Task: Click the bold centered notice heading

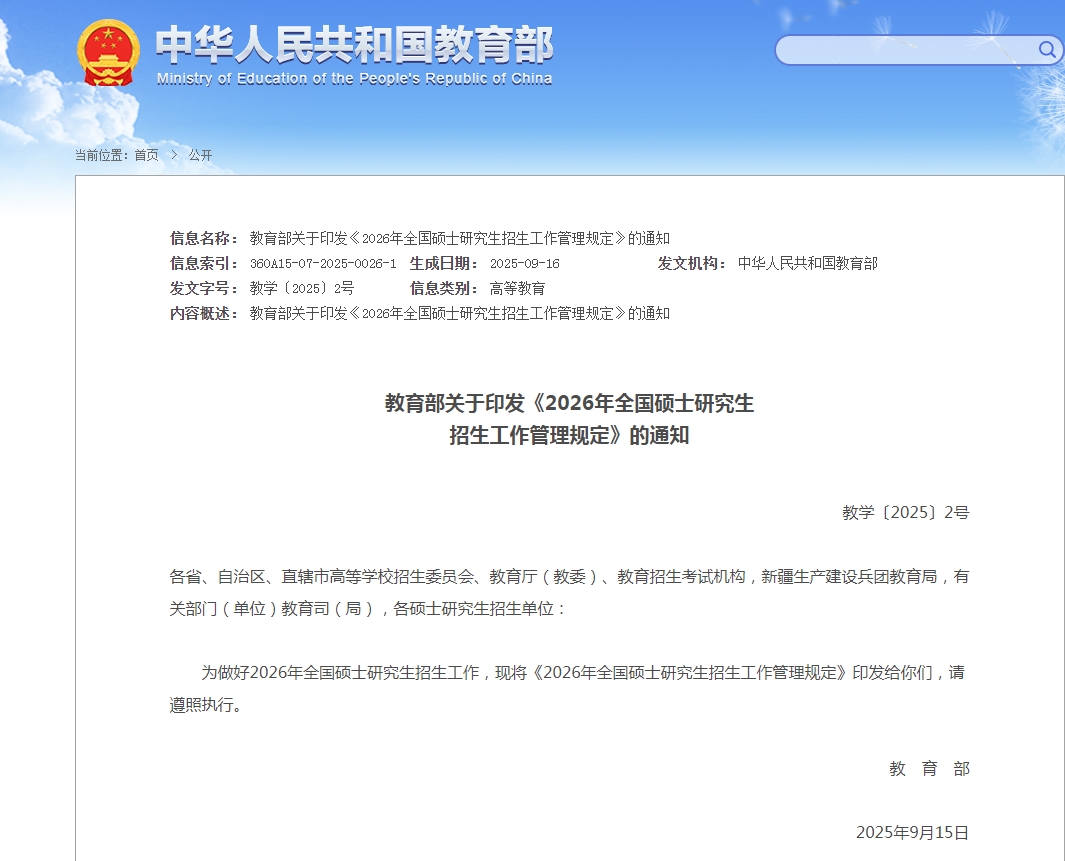Action: coord(569,419)
